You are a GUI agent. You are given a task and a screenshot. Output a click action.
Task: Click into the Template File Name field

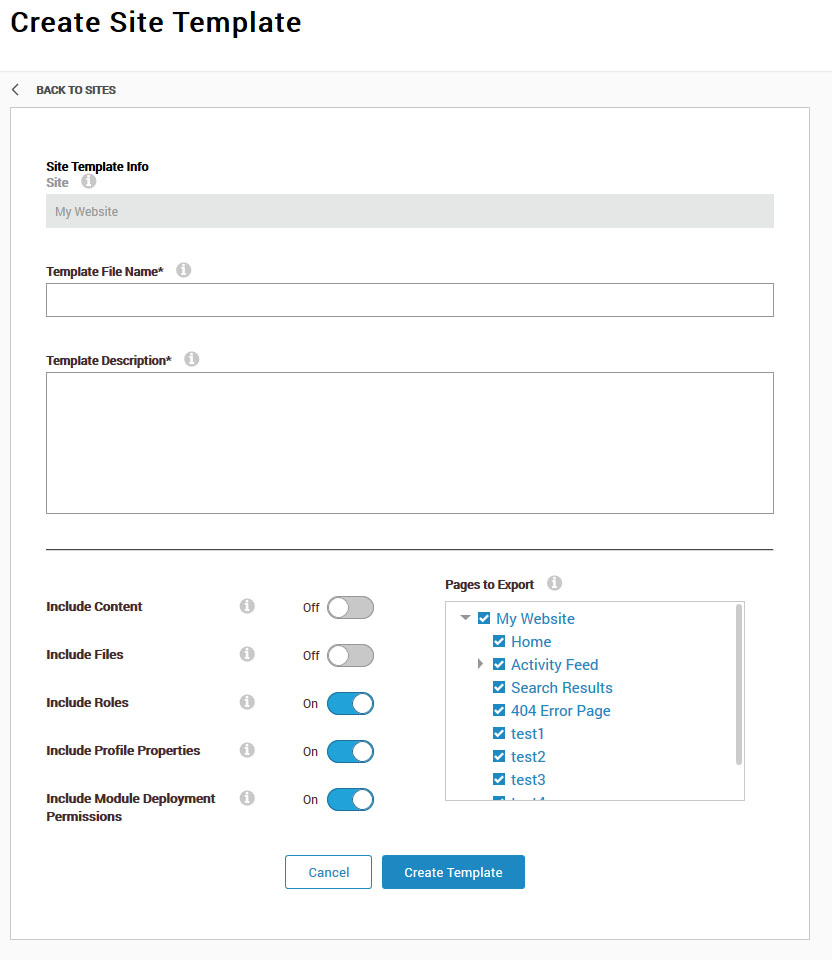click(409, 300)
